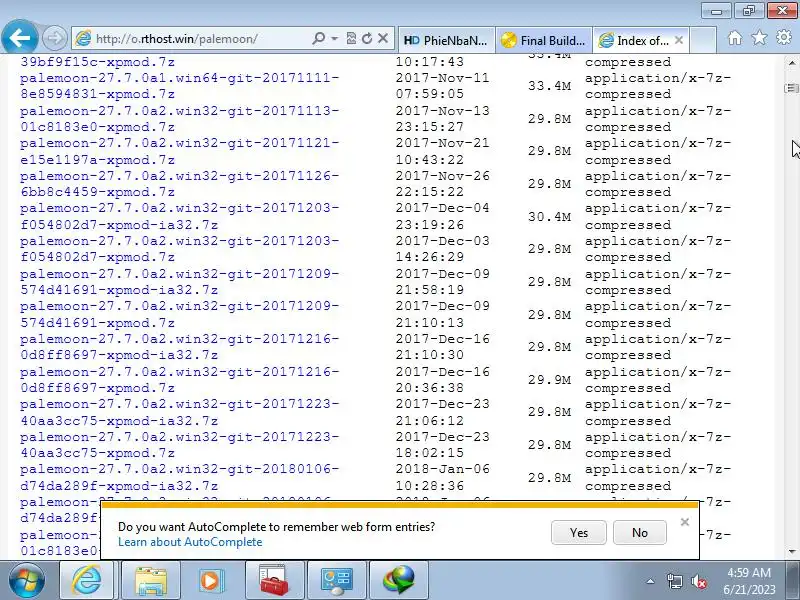Click the search magnifier in address bar

318,38
